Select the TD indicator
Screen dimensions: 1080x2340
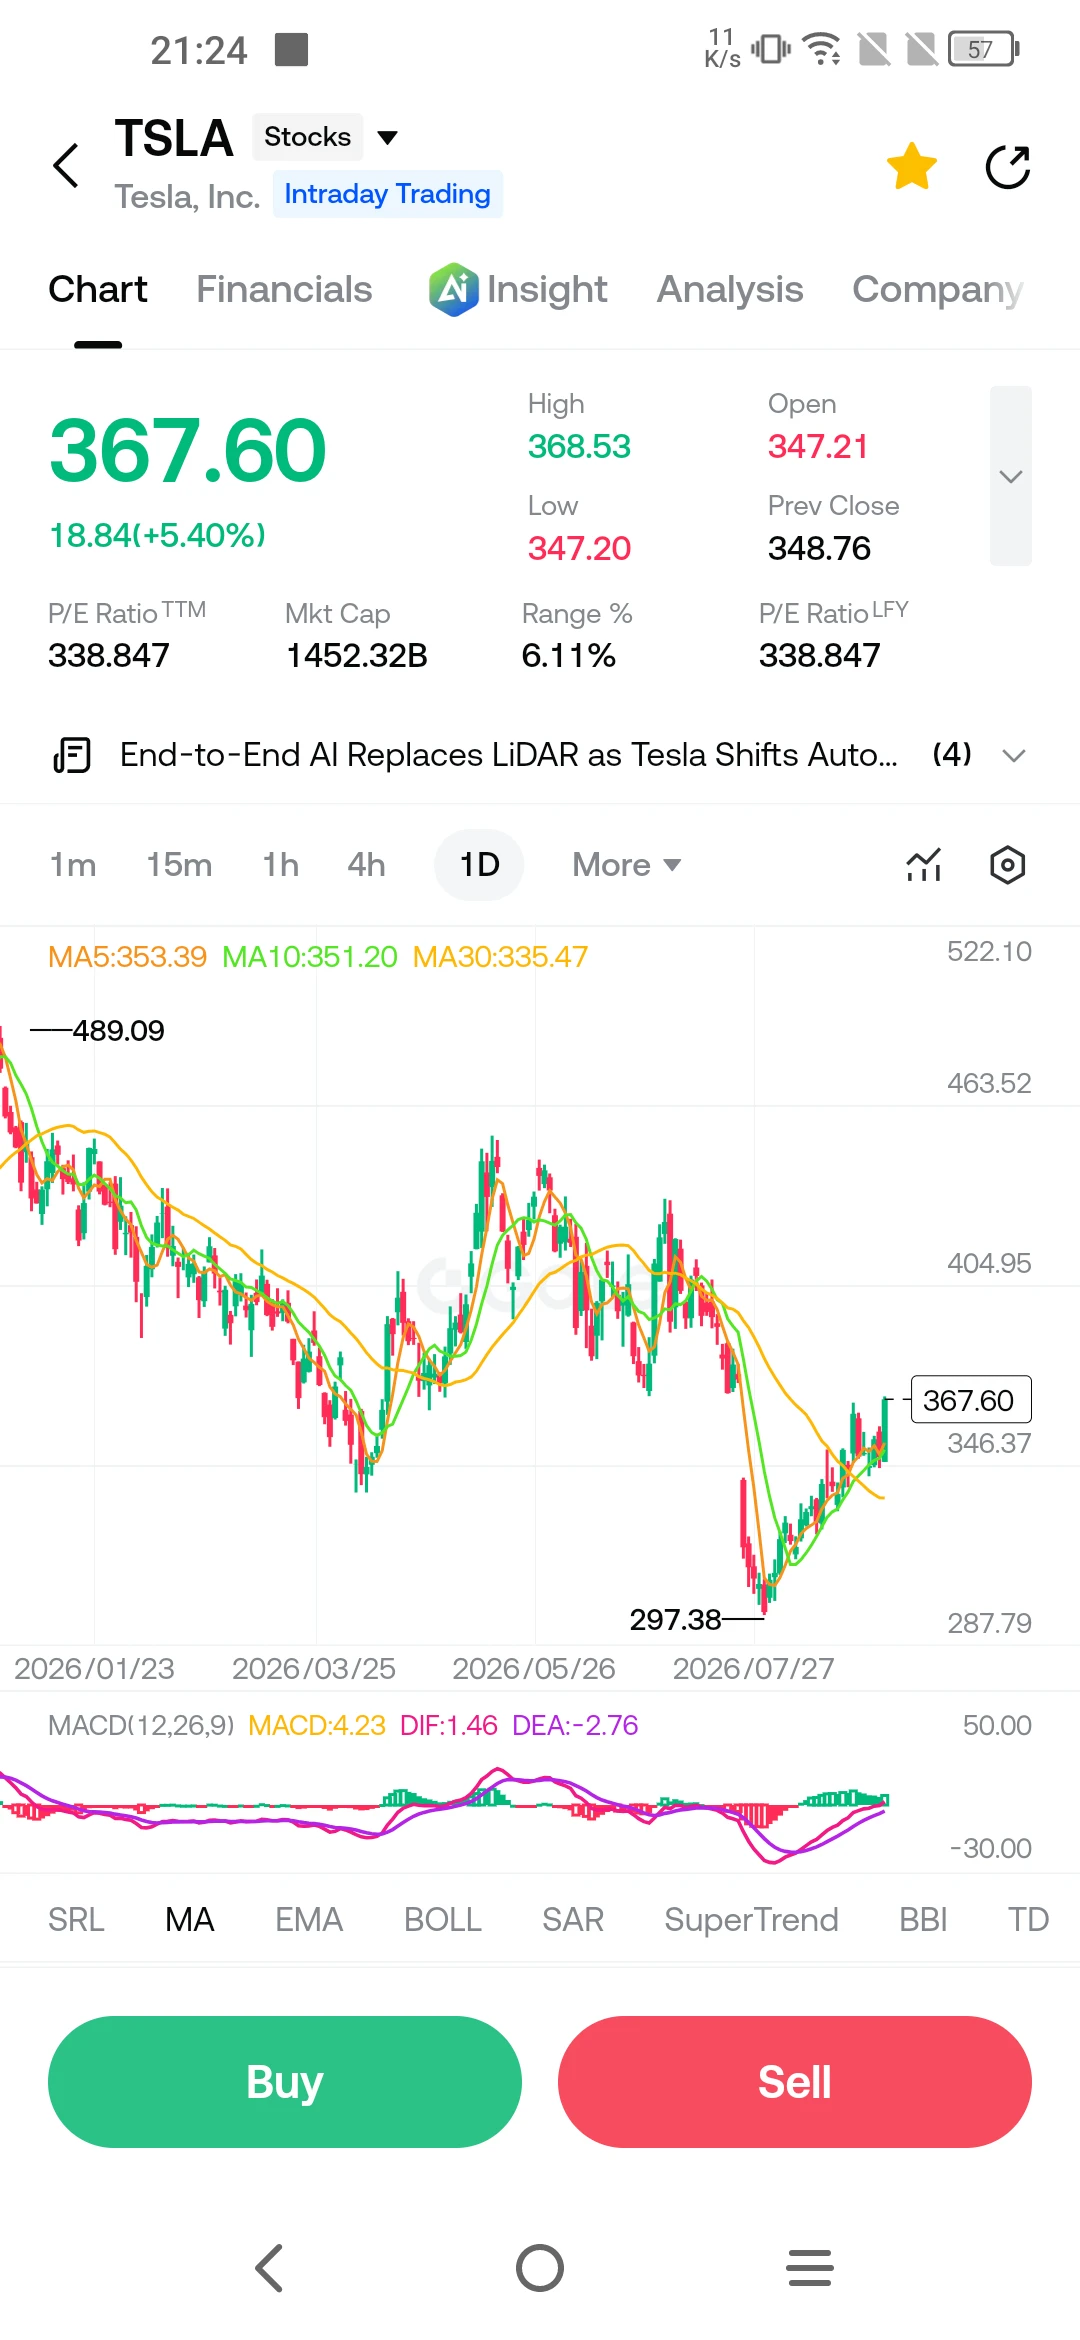pyautogui.click(x=1028, y=1920)
